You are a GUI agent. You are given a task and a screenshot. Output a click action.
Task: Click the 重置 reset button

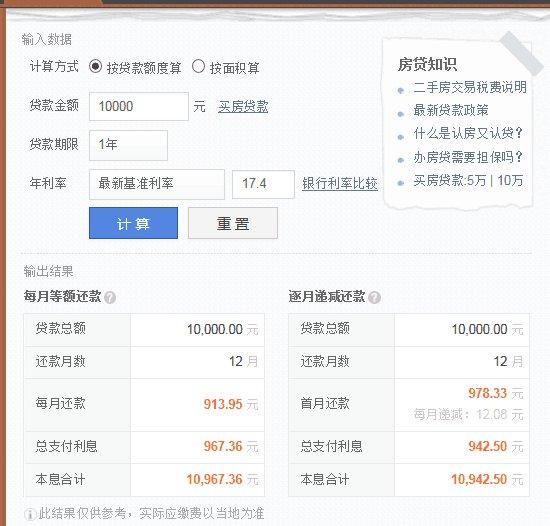click(233, 223)
